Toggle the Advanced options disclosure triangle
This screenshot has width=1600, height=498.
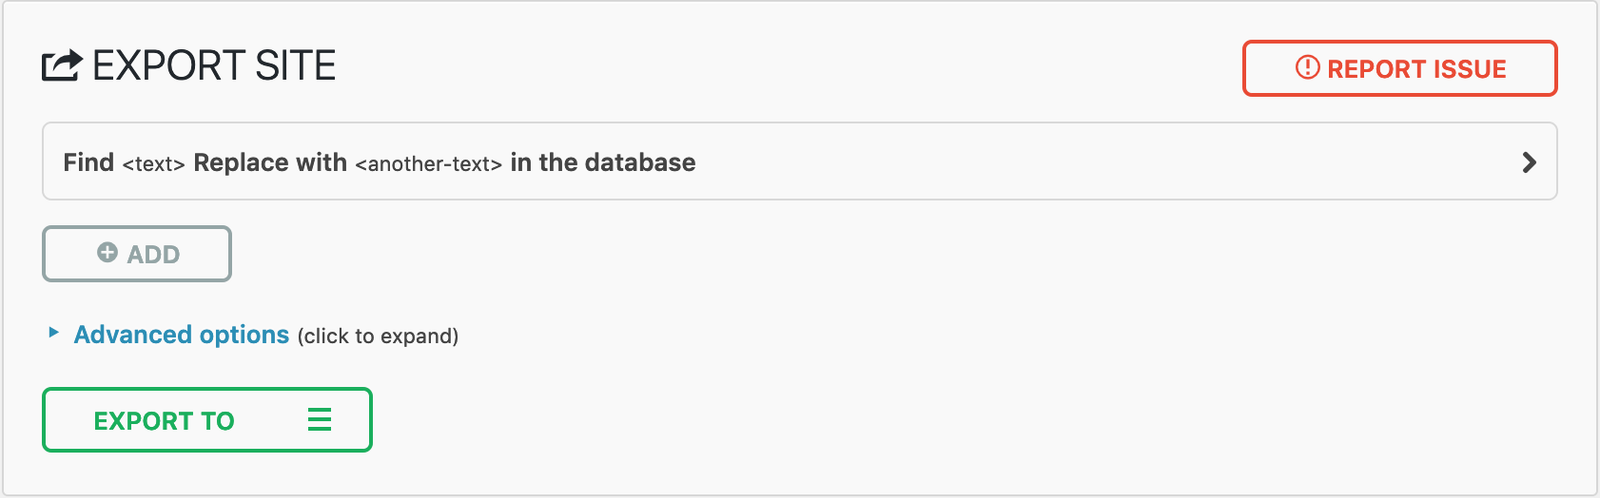[54, 333]
